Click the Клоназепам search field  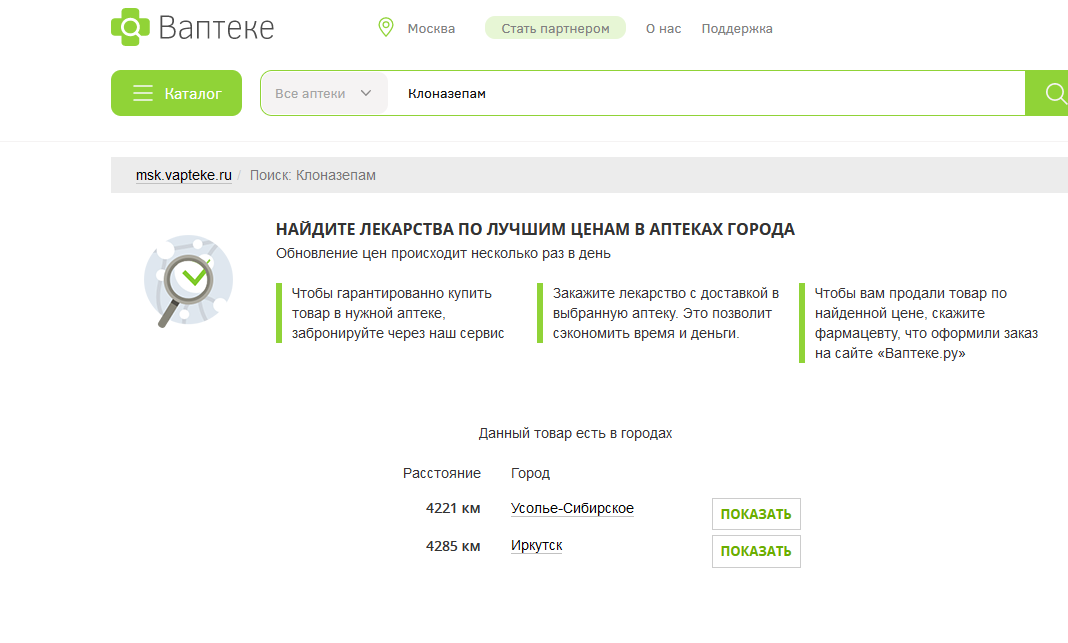click(706, 93)
